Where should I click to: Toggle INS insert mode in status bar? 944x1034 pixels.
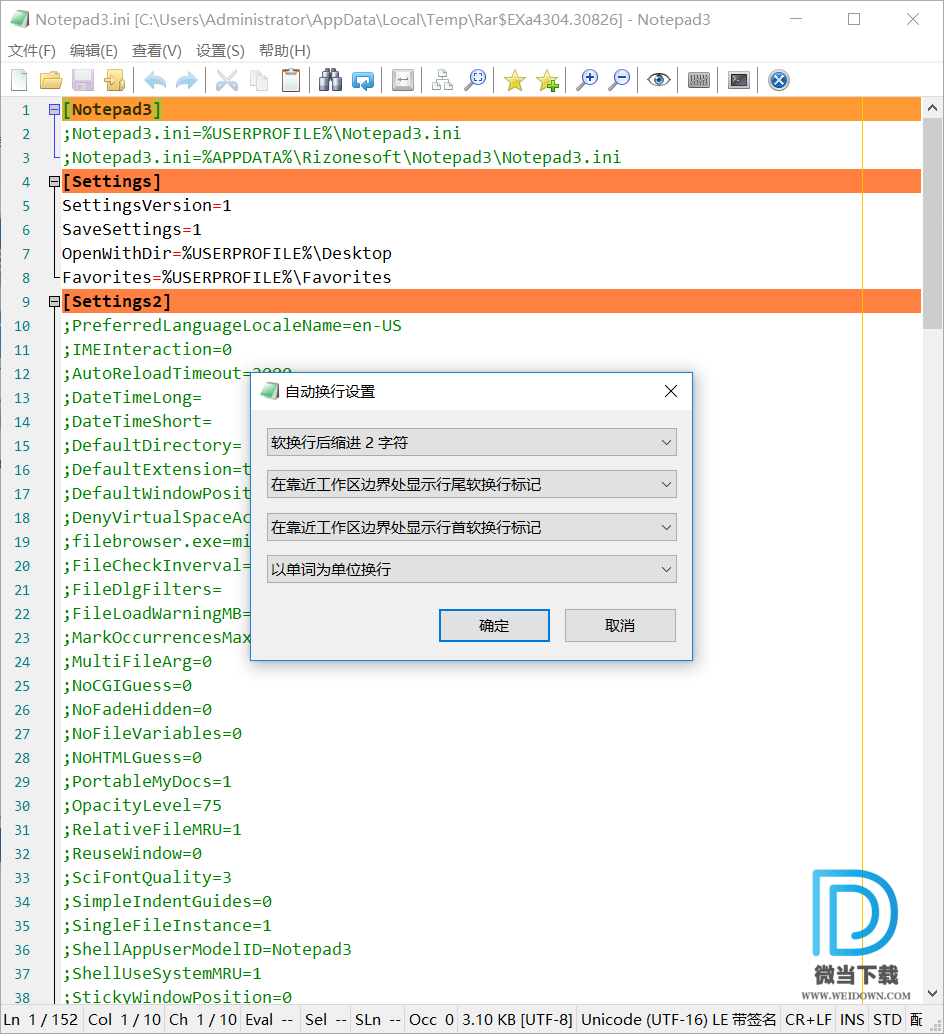tap(852, 1019)
